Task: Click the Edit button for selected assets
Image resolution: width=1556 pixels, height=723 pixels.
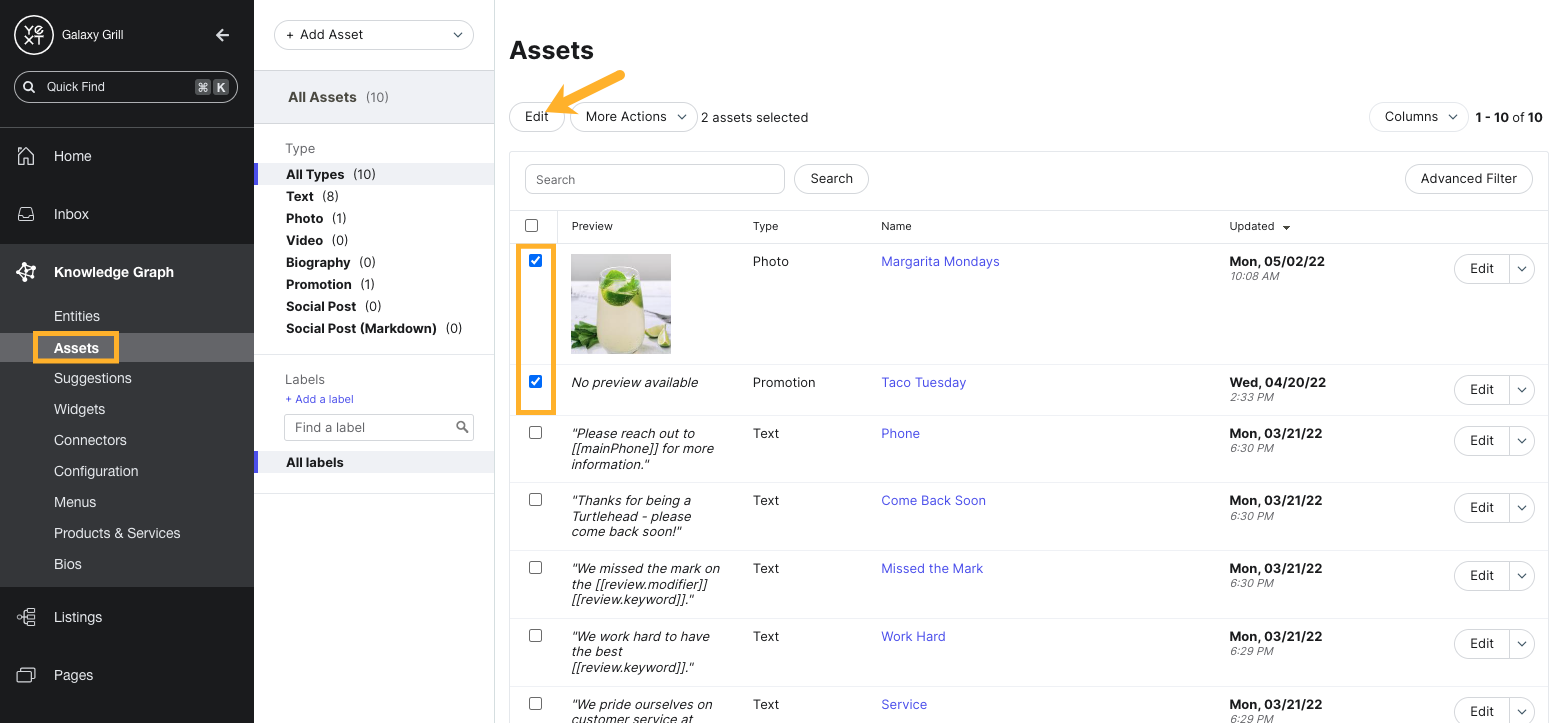Action: [537, 116]
